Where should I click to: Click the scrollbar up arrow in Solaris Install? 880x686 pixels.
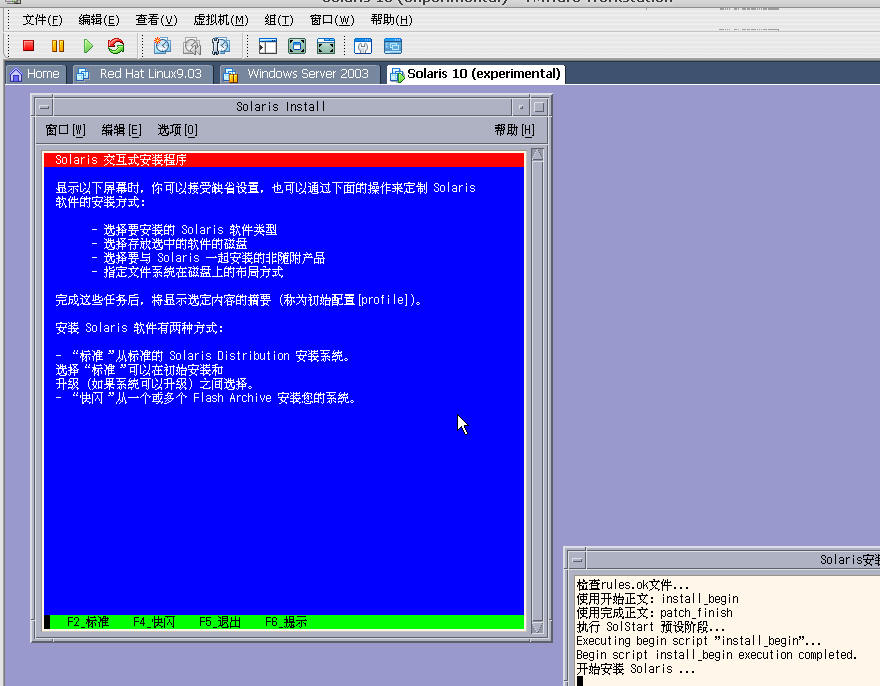pyautogui.click(x=537, y=155)
